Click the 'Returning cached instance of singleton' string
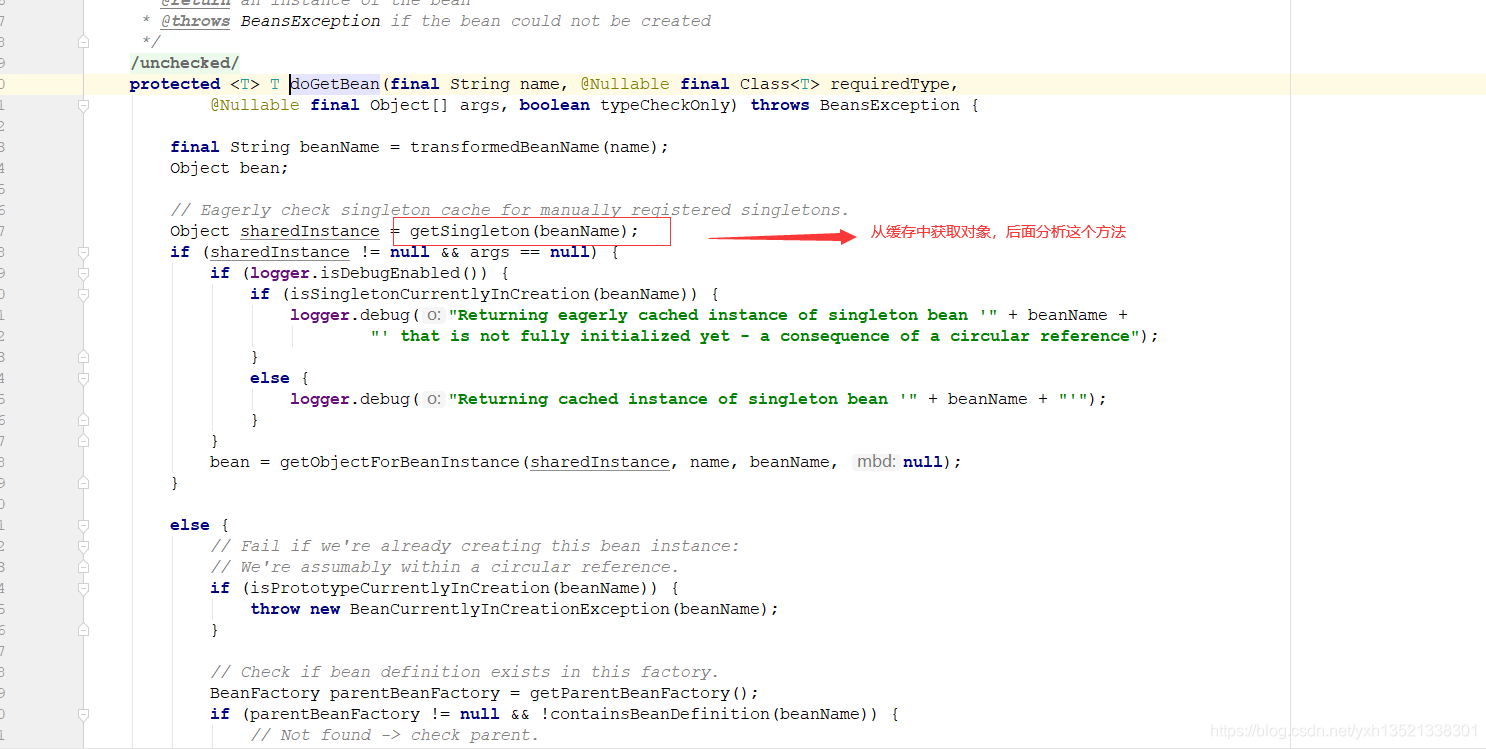The image size is (1486, 749). [x=684, y=399]
